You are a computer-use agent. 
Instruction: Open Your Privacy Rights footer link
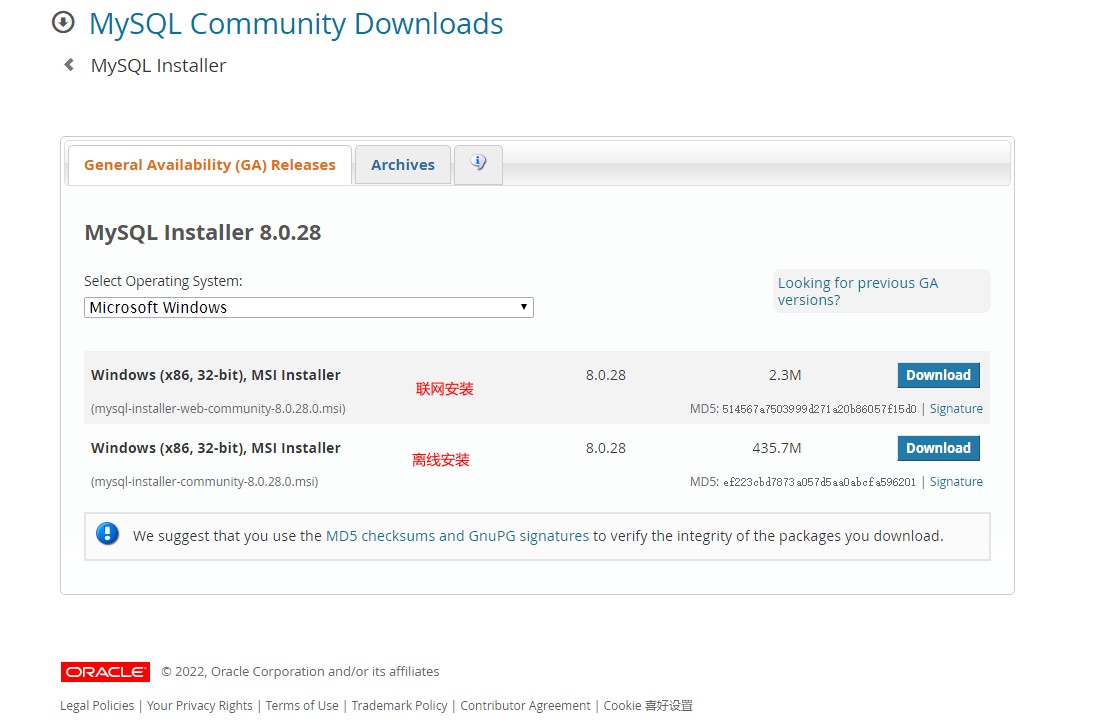(199, 706)
